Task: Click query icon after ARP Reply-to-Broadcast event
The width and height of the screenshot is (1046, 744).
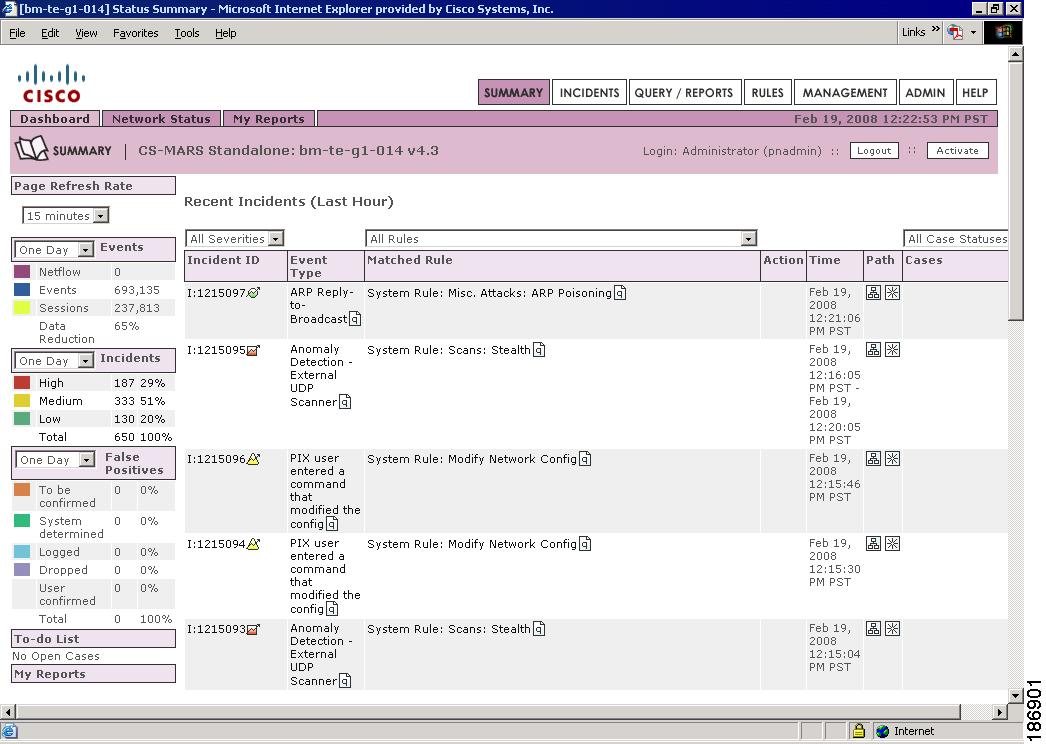Action: click(355, 319)
